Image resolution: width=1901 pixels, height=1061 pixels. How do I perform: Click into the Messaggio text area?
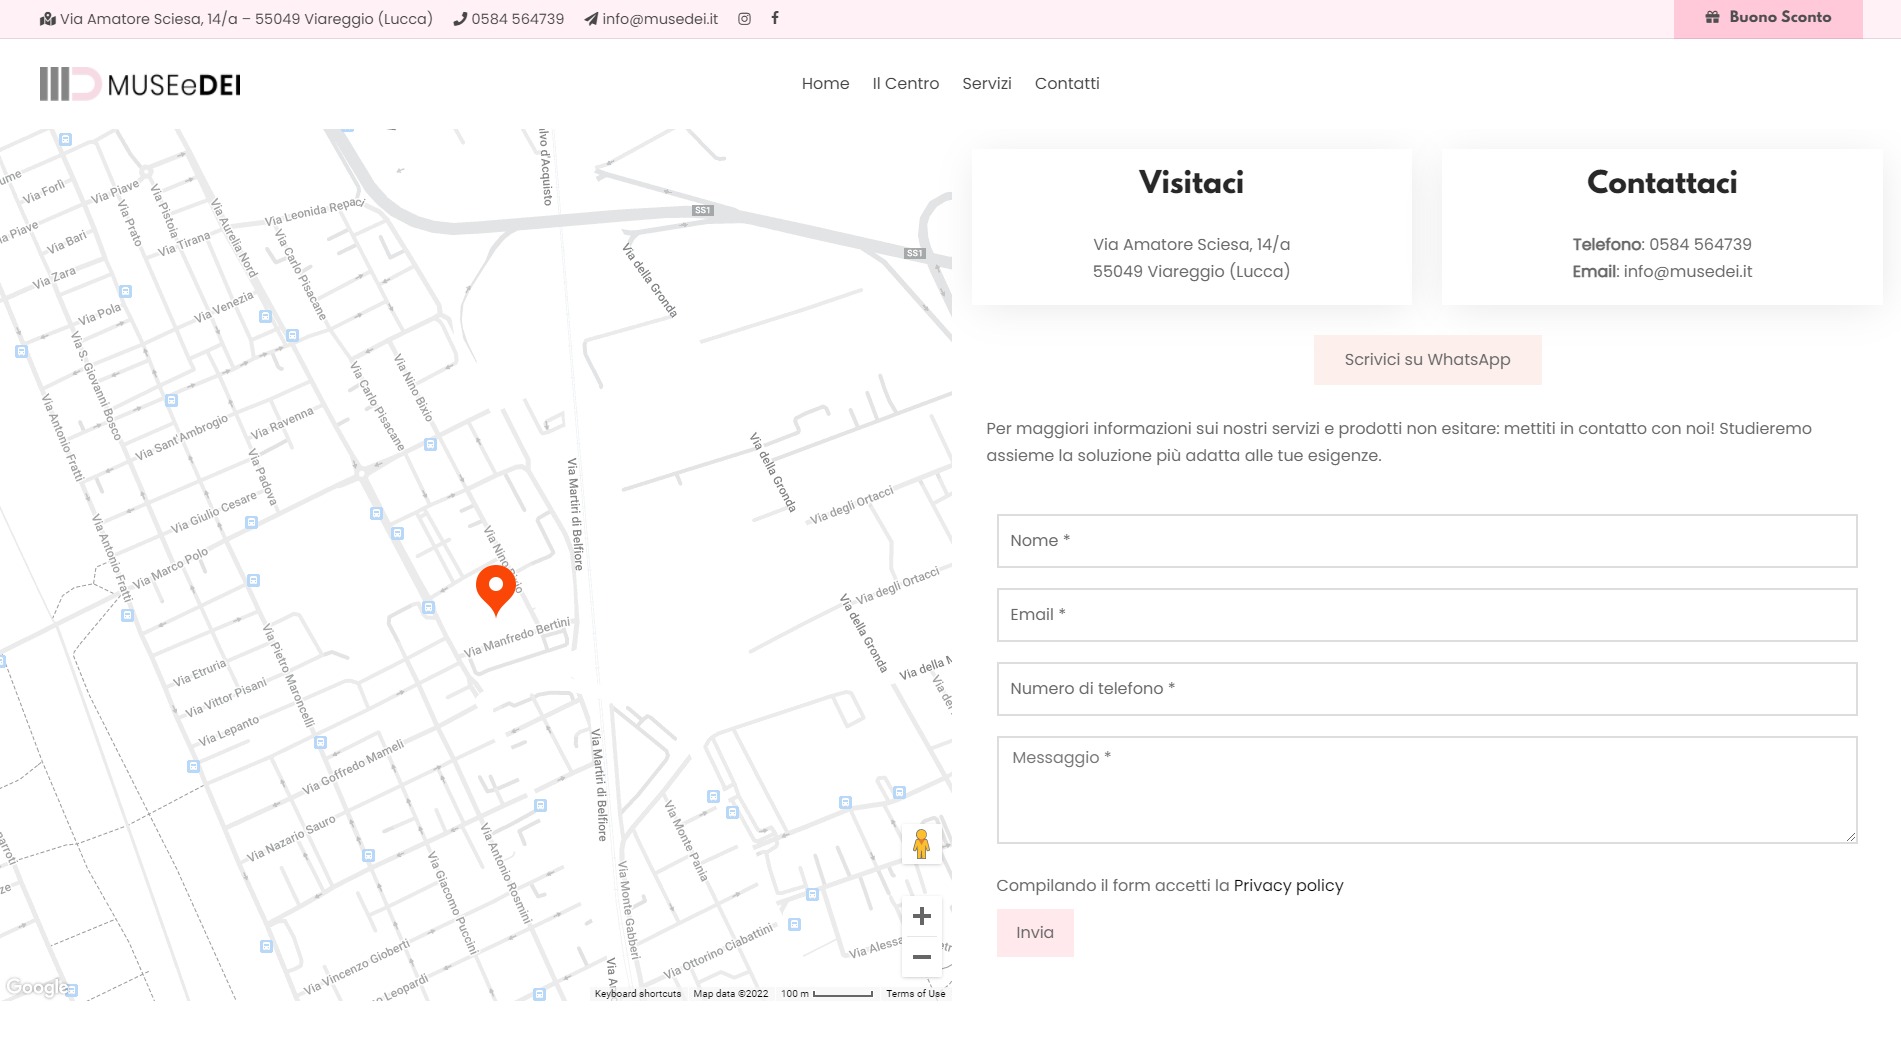pyautogui.click(x=1426, y=790)
